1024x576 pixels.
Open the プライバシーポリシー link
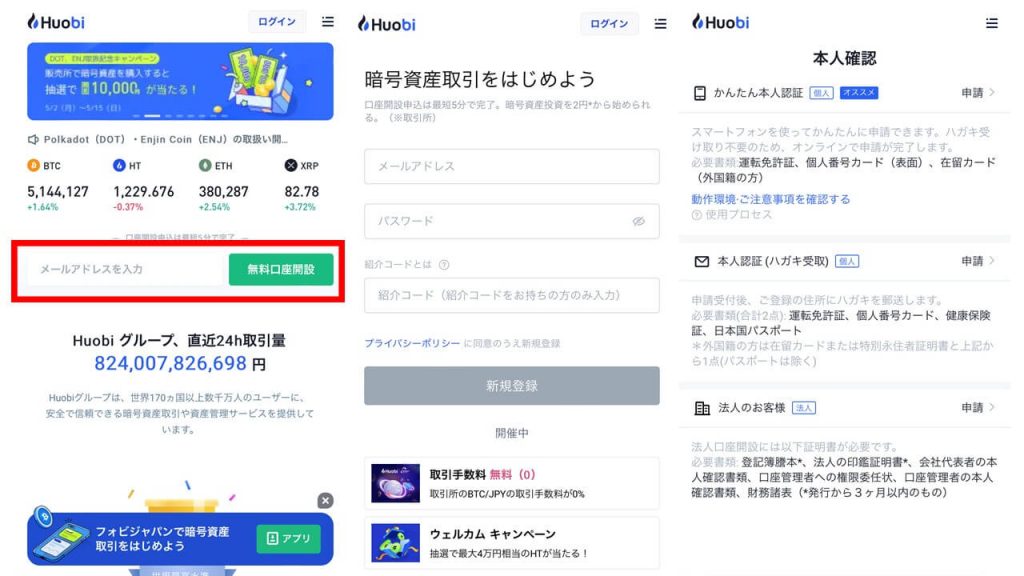click(412, 344)
